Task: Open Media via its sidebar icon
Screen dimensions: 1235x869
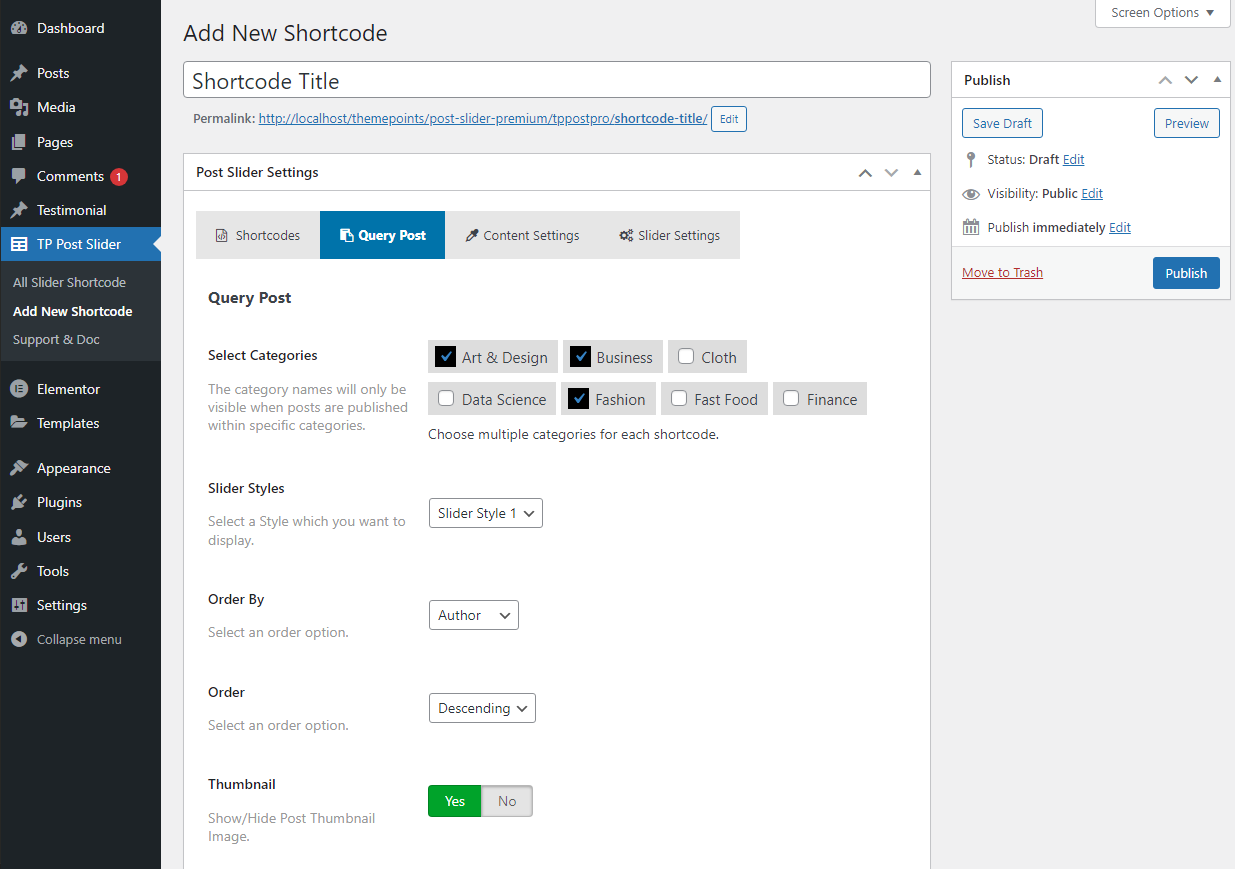Action: click(18, 107)
